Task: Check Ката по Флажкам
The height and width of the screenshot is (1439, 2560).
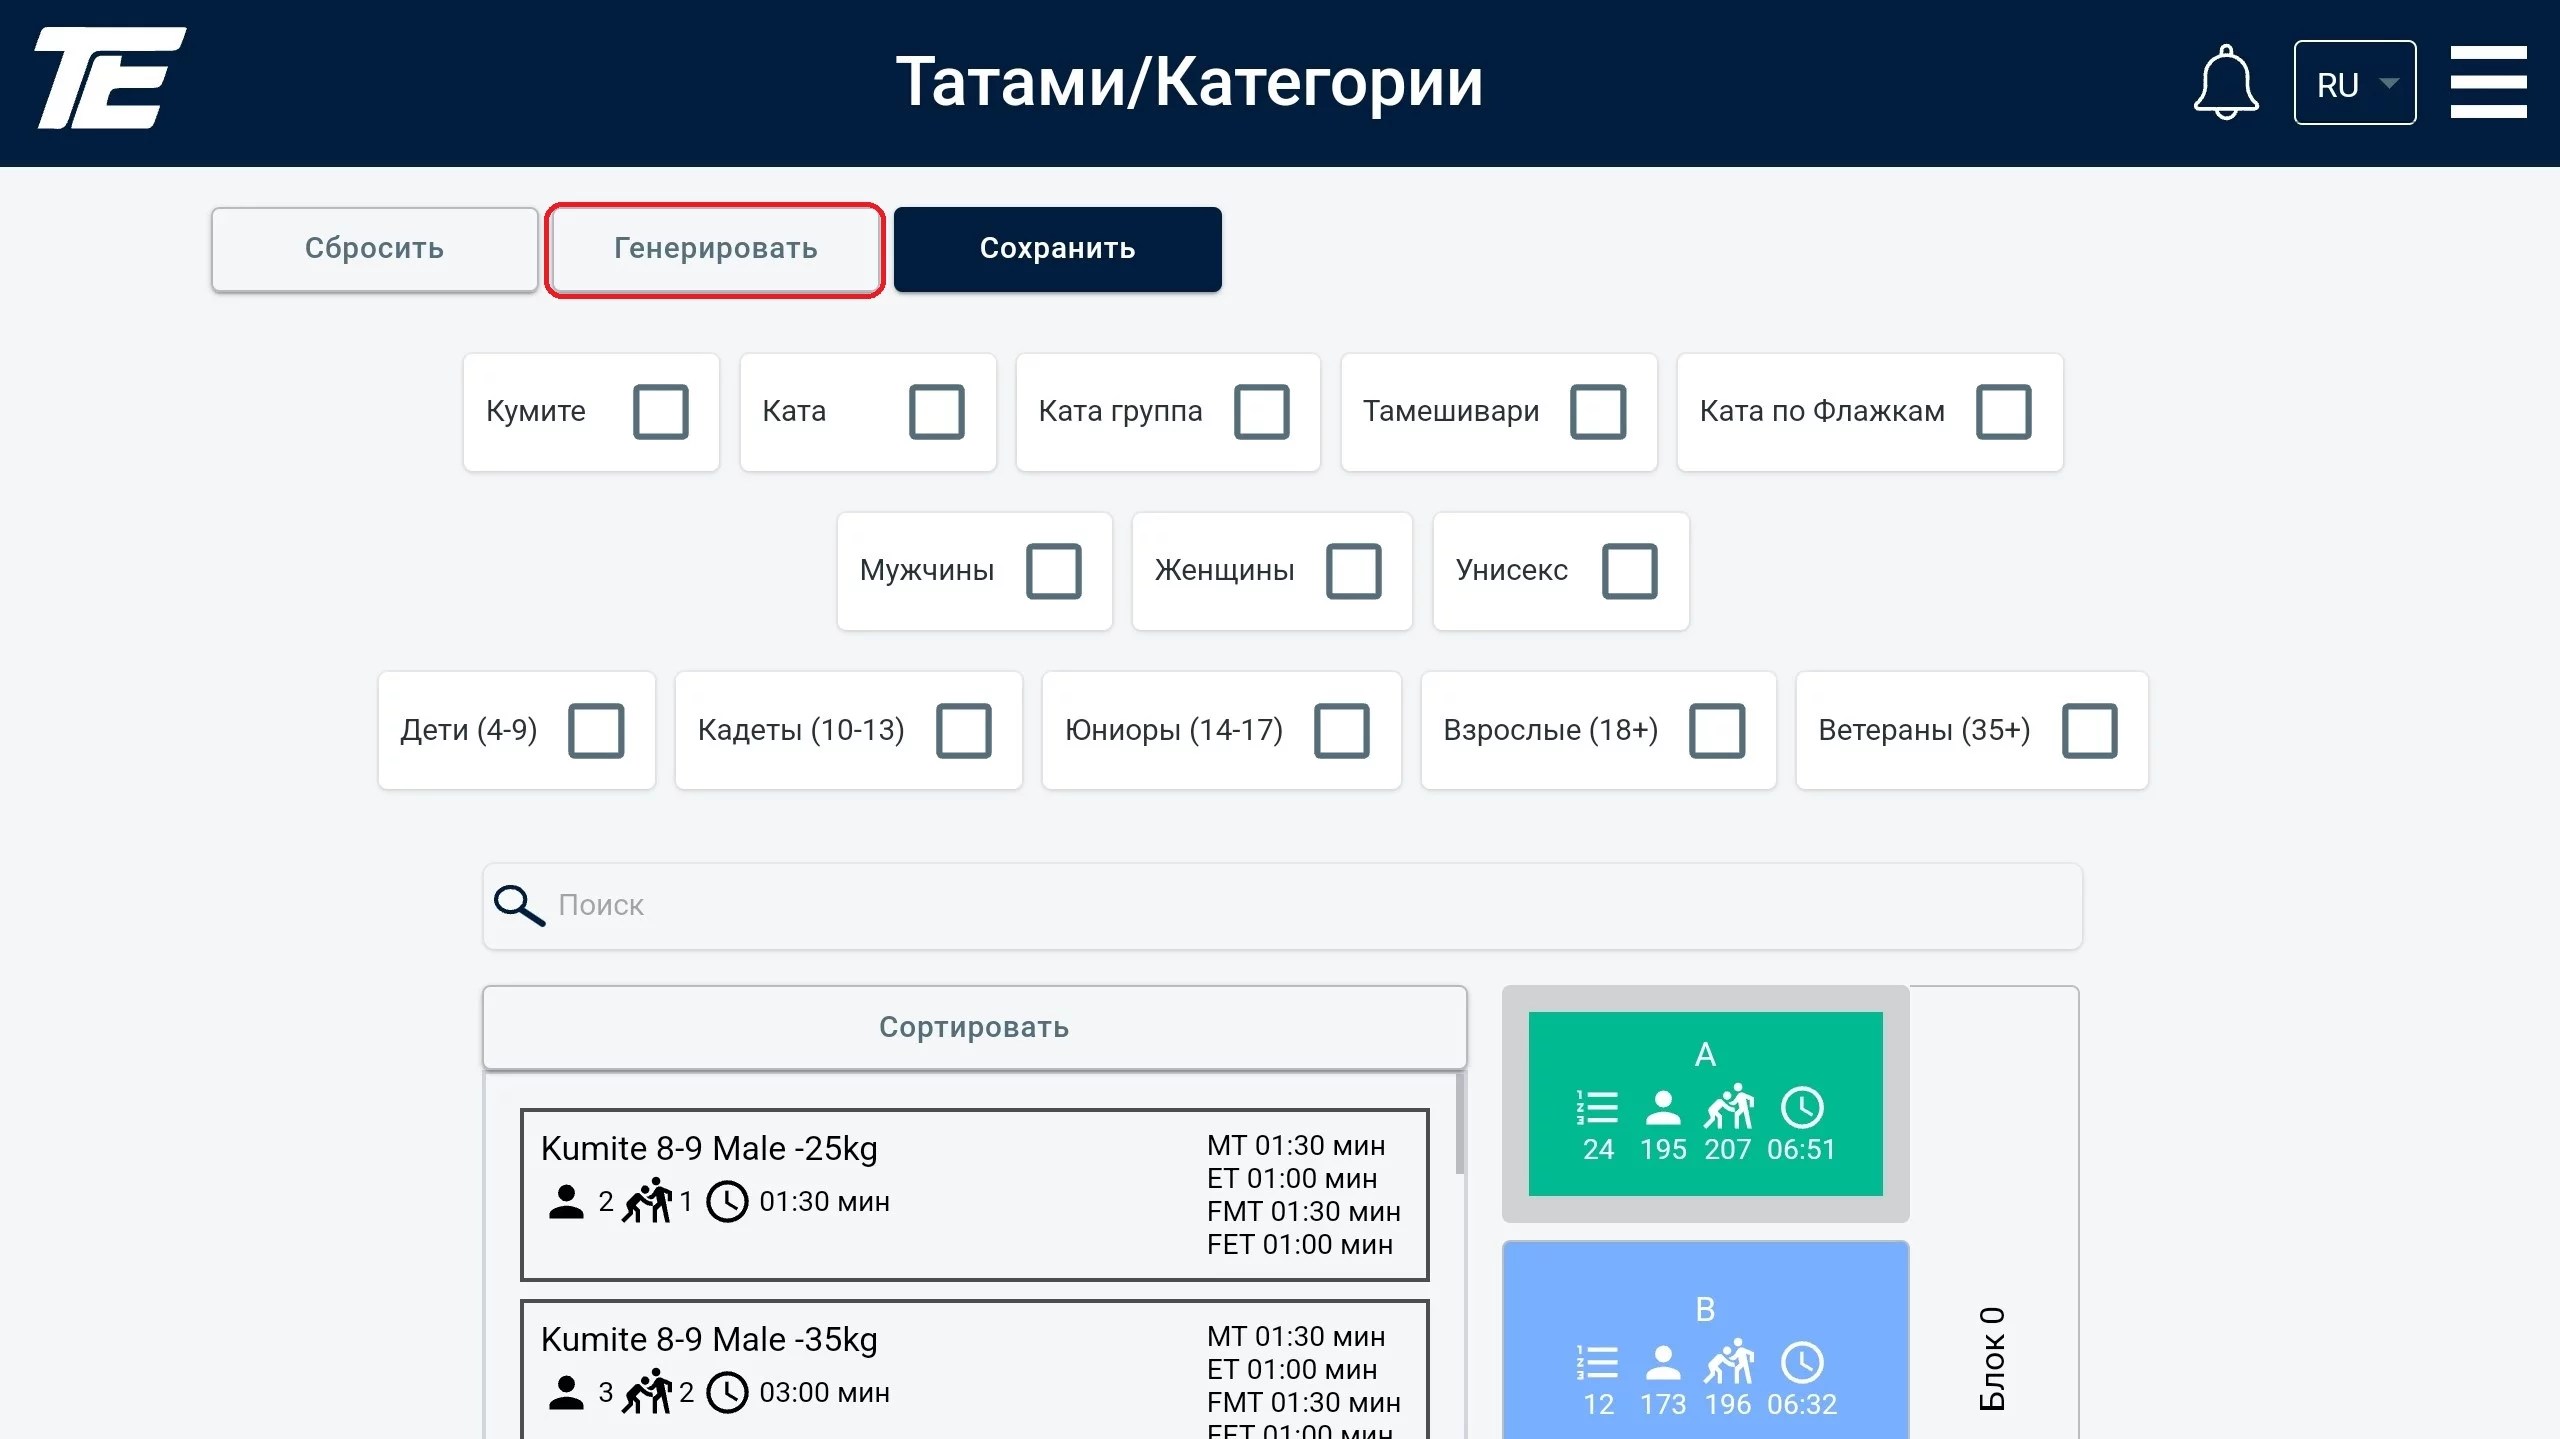Action: 2004,412
